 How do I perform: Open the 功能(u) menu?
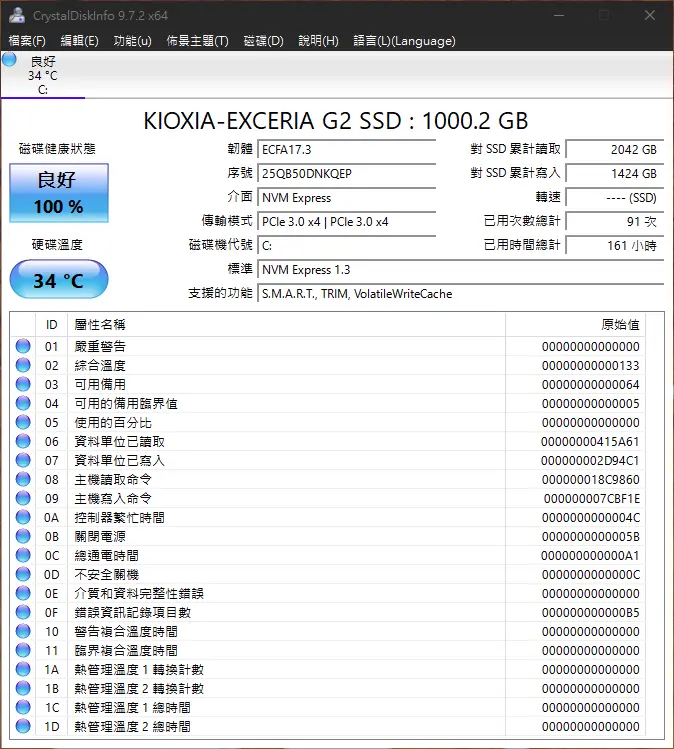(132, 41)
